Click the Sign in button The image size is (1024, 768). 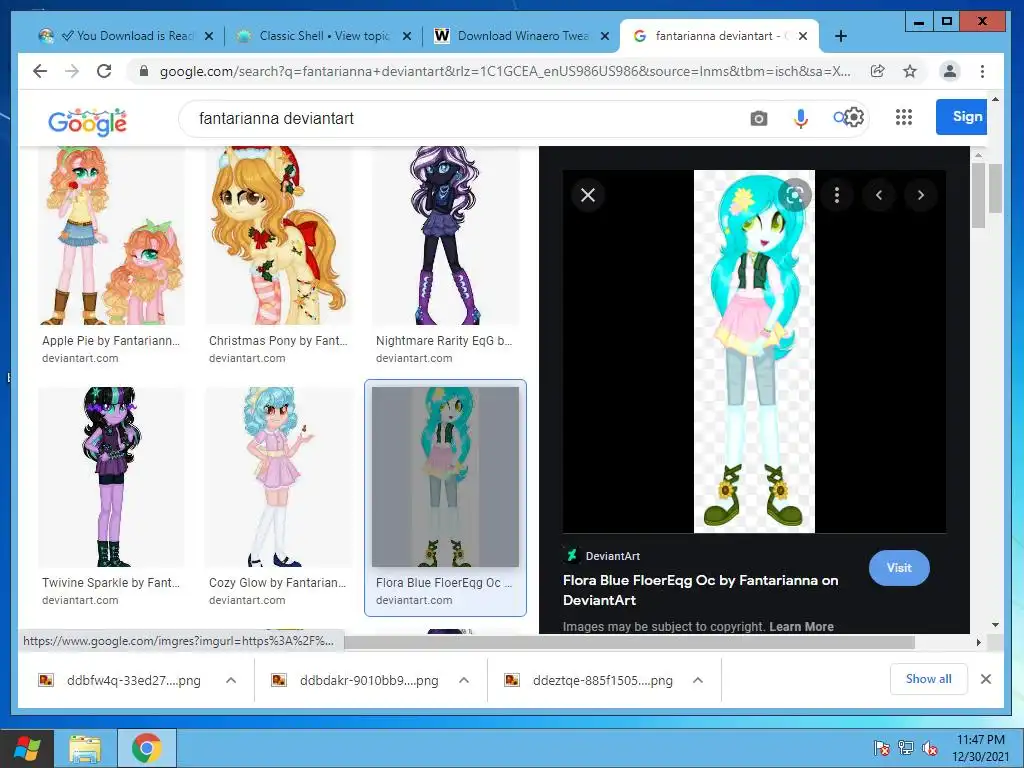[x=961, y=117]
